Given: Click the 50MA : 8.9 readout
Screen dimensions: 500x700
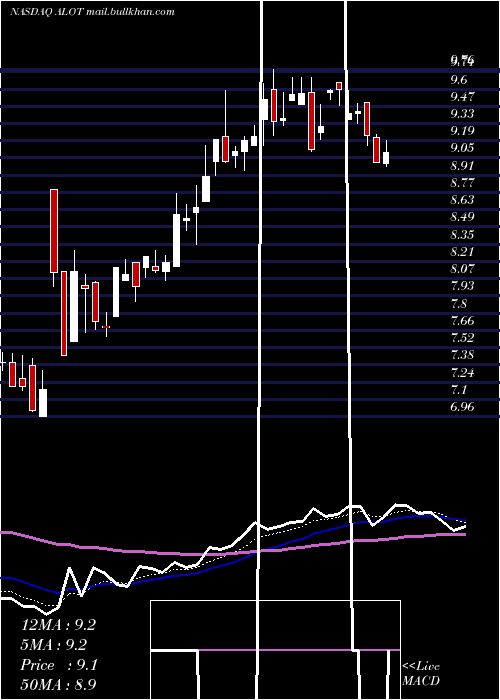Looking at the screenshot, I should [x=58, y=684].
